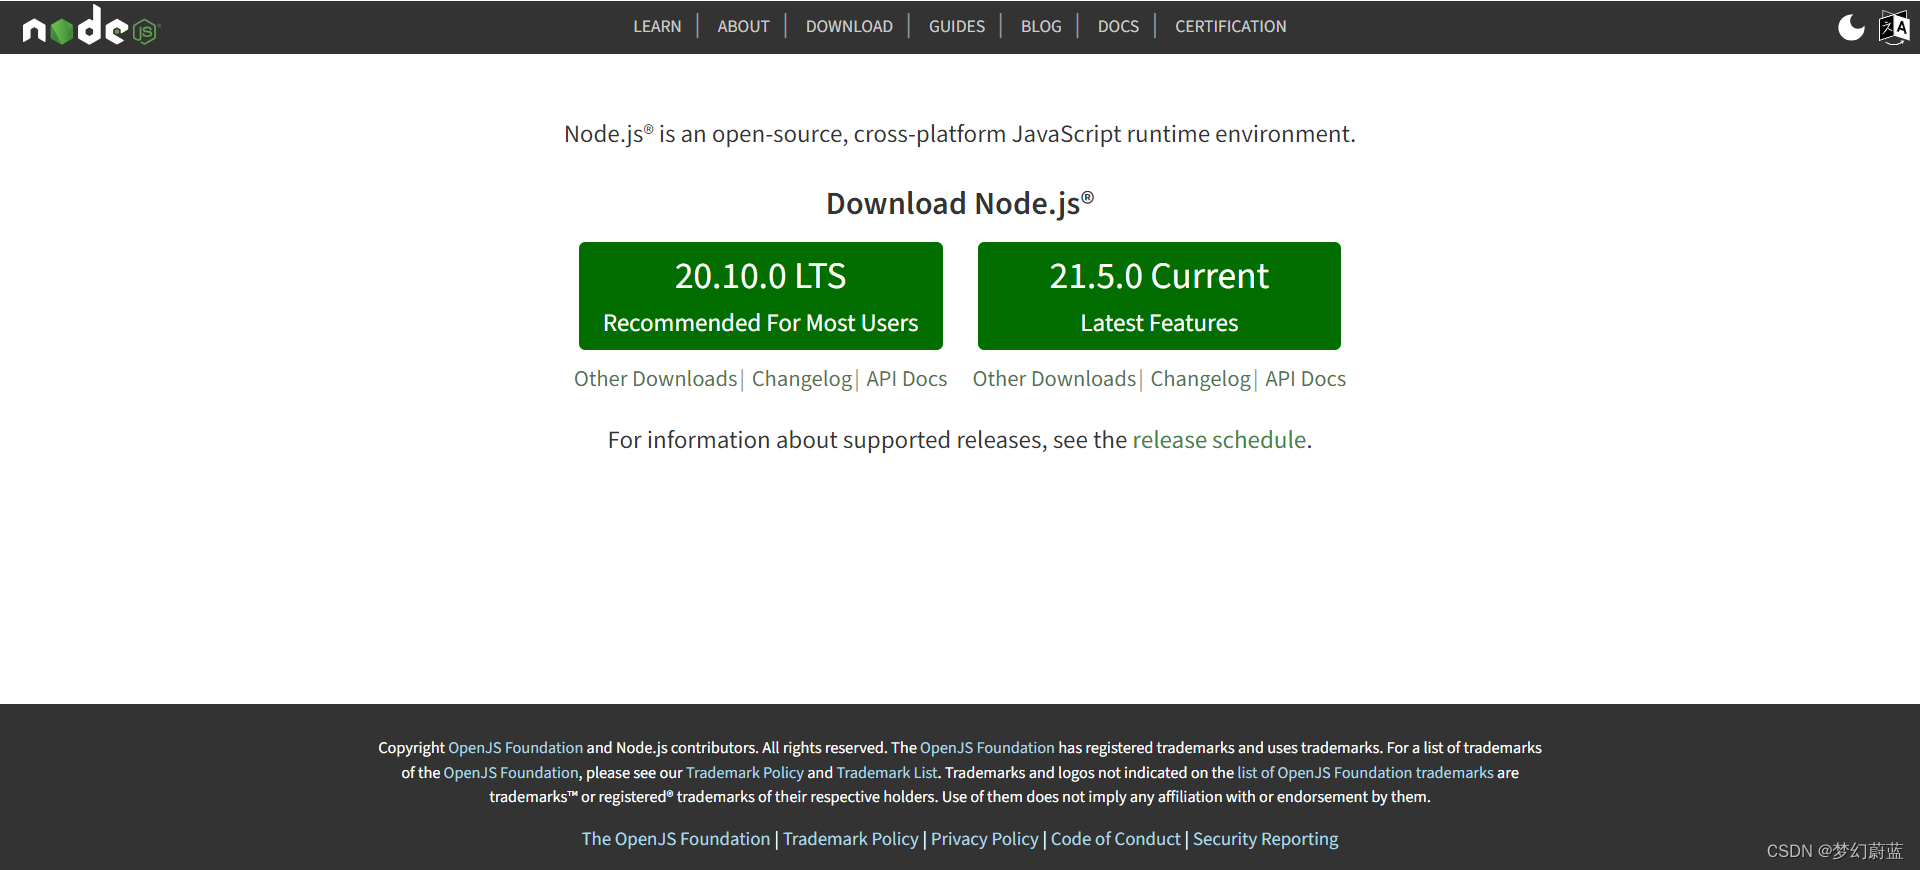Download the 21.5.0 Current version
1920x870 pixels.
point(1159,296)
